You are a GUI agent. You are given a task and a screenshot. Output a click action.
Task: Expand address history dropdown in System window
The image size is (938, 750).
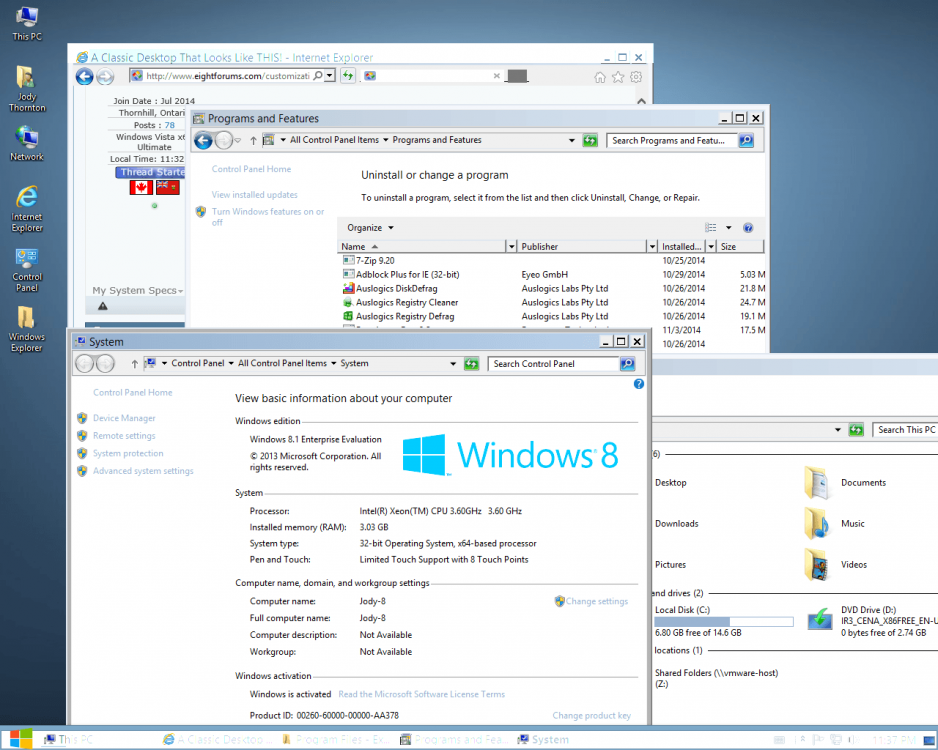pyautogui.click(x=453, y=364)
